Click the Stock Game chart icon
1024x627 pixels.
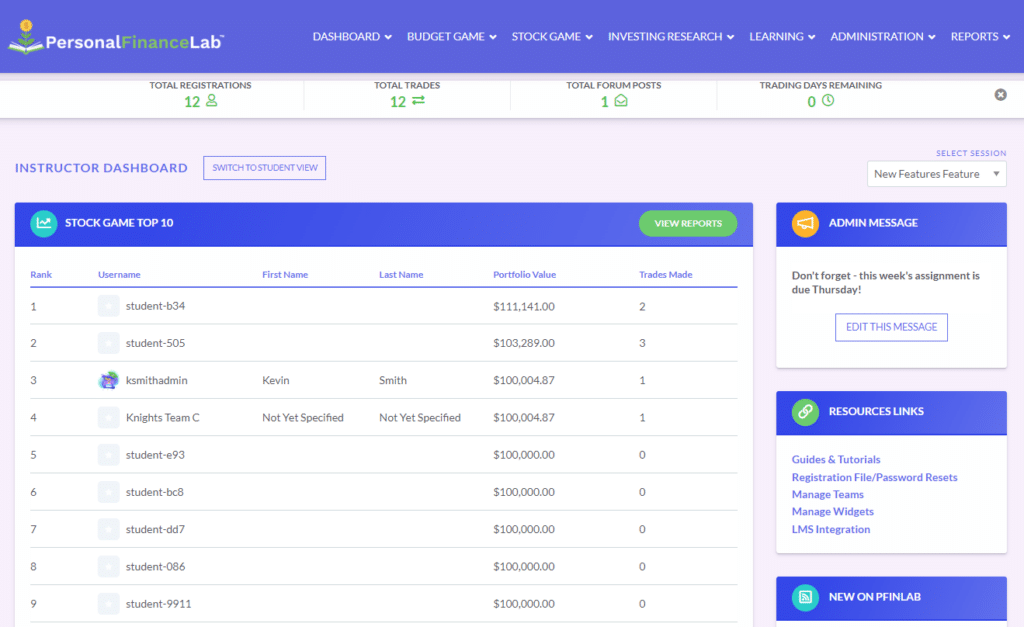click(x=44, y=223)
